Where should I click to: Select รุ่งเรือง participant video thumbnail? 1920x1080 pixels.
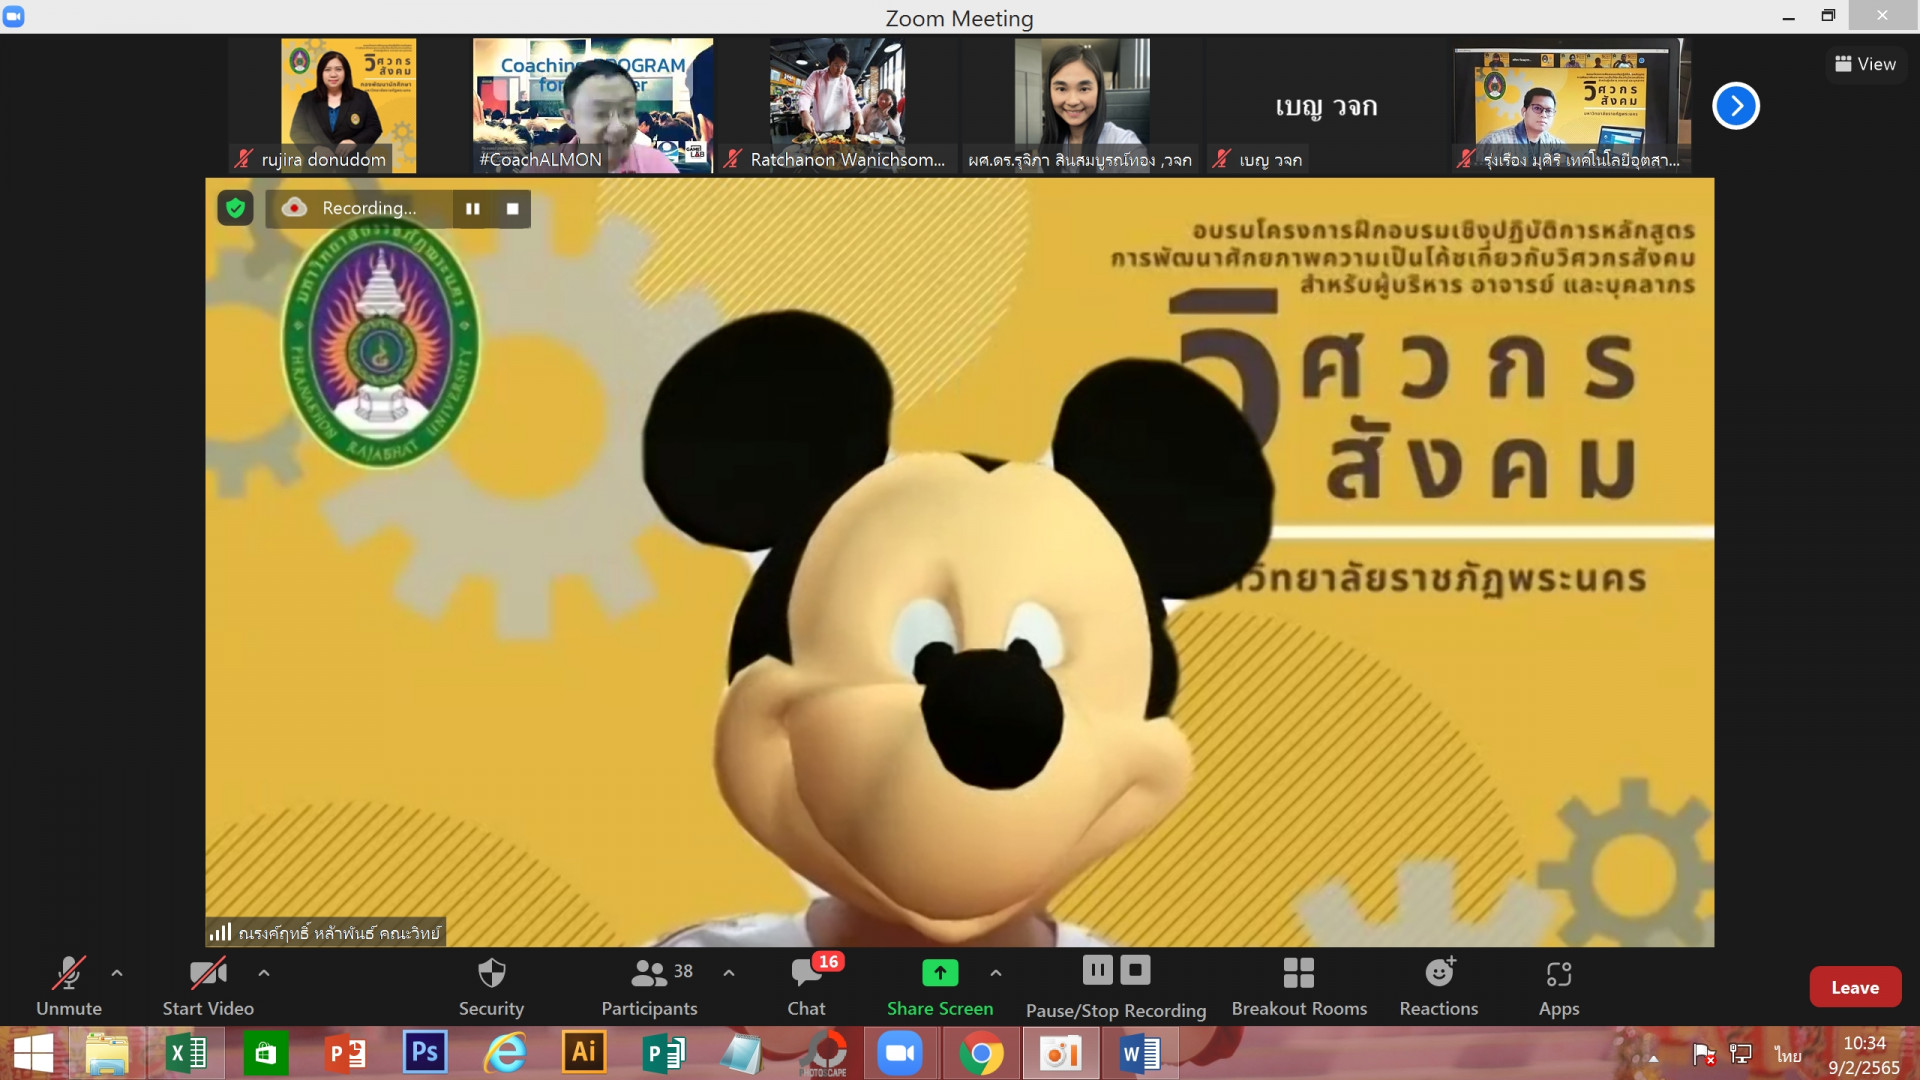[x=1572, y=106]
